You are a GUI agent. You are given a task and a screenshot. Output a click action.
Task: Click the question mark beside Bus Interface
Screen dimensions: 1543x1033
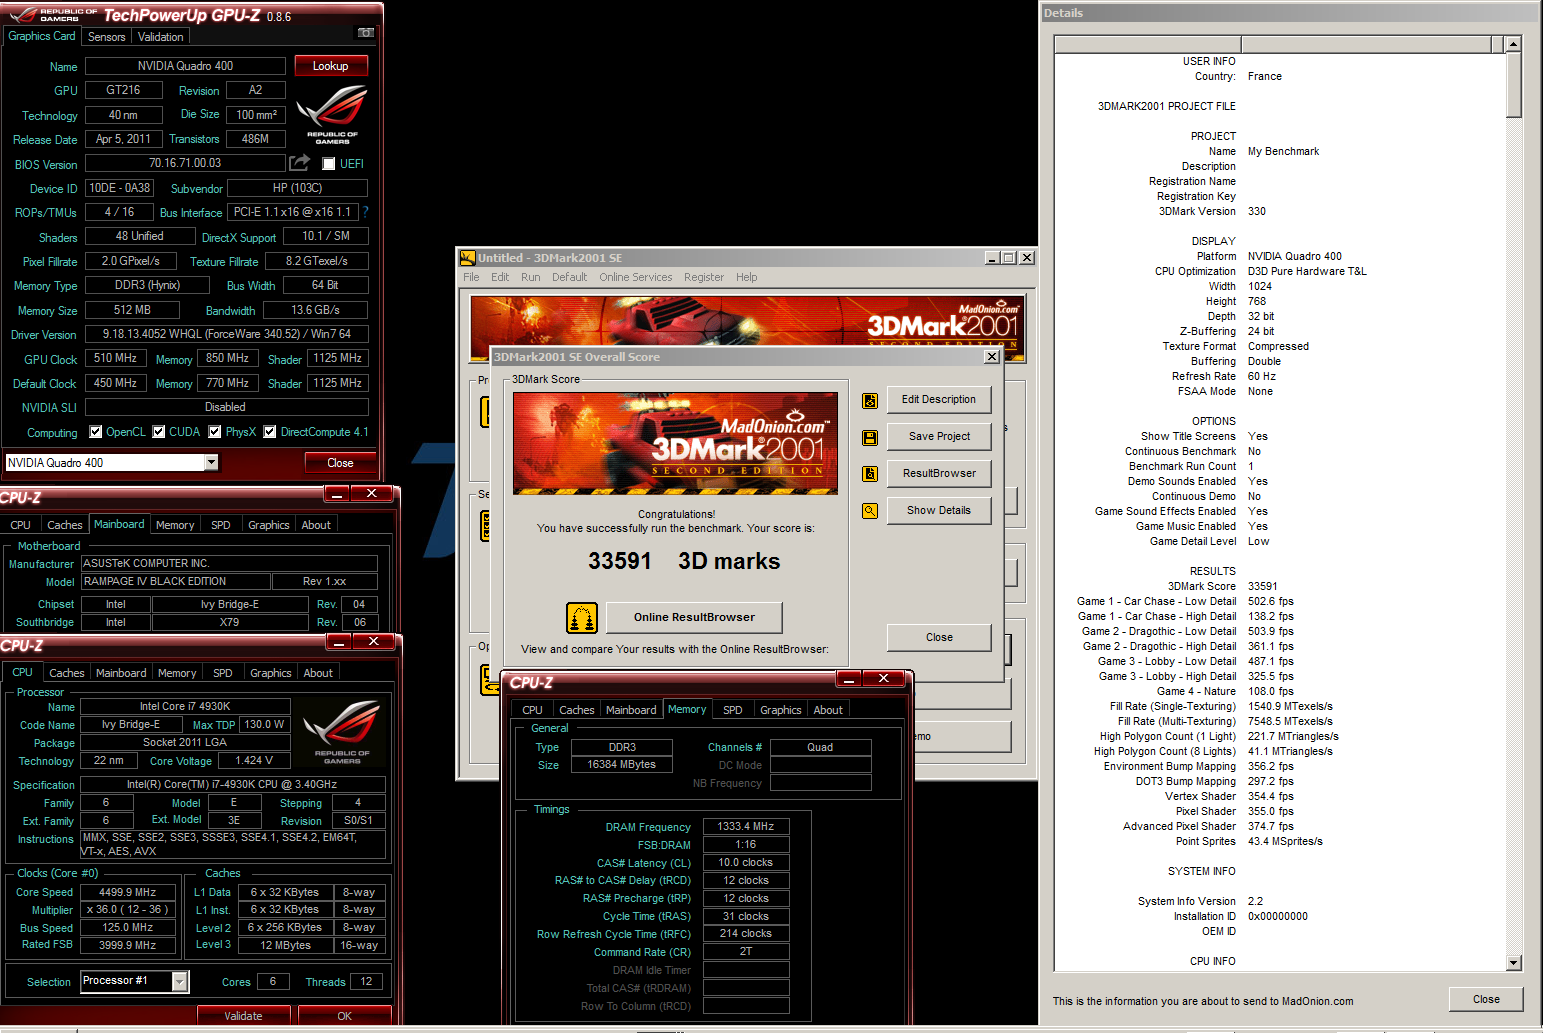[x=366, y=212]
